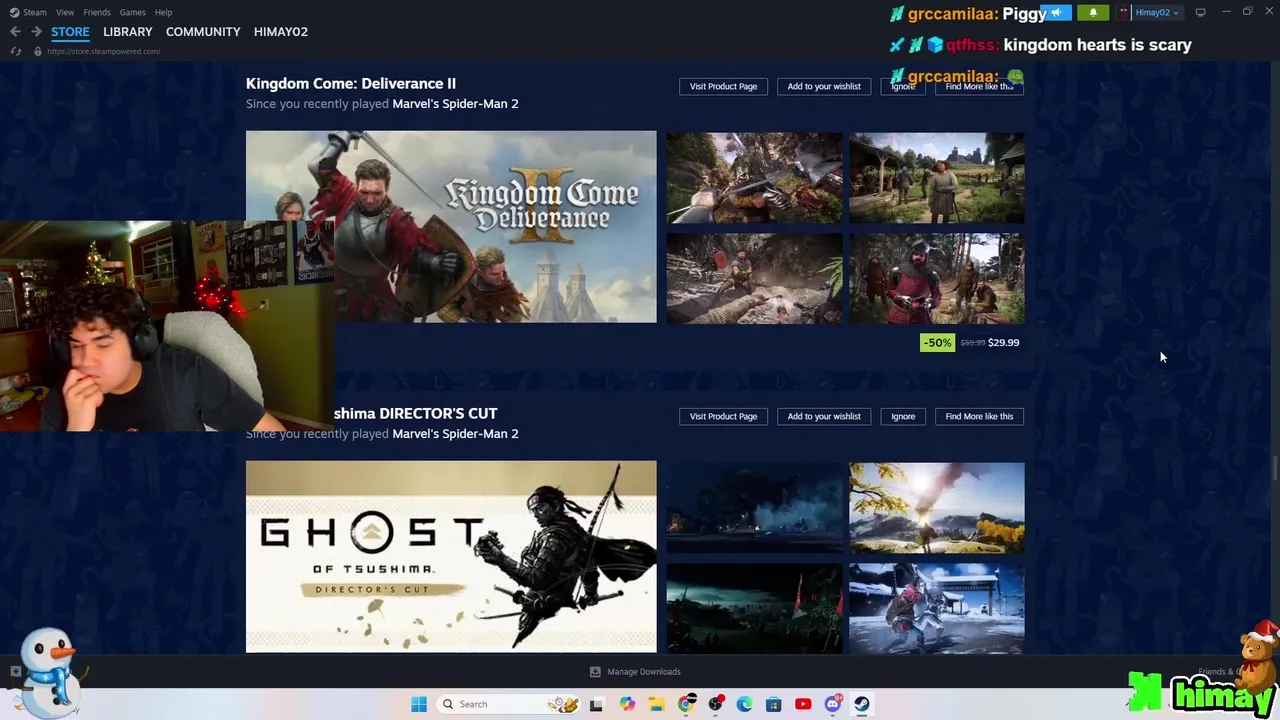Go back with the left arrow
Screen dimensions: 1280x720
click(15, 32)
